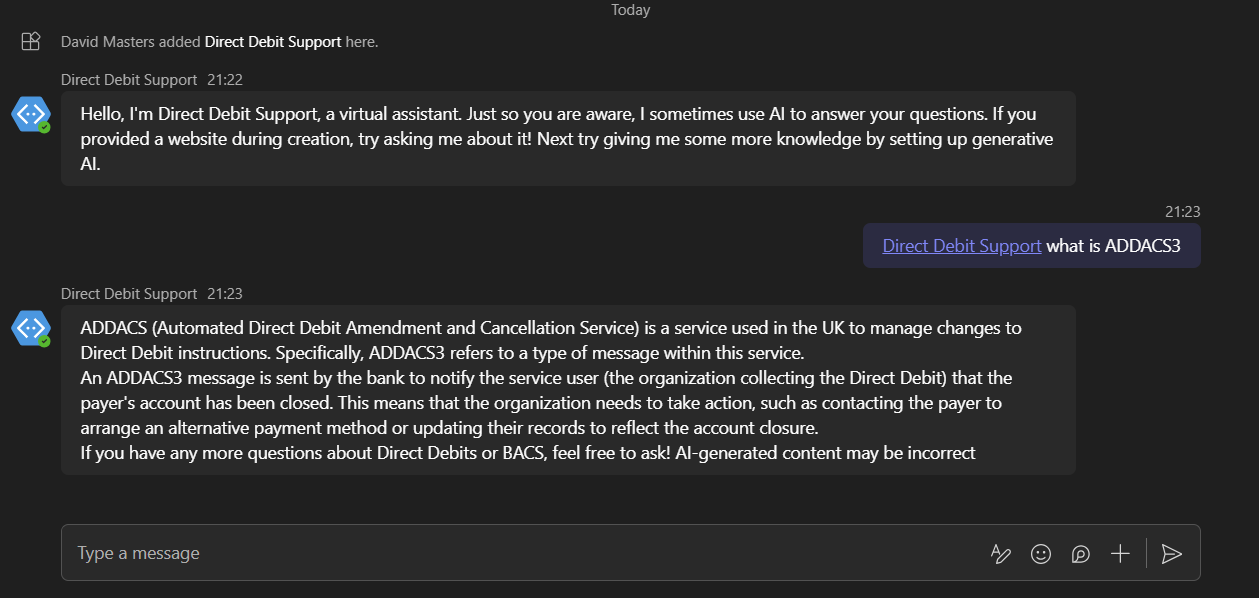
Task: Open the text formatting options
Action: point(1001,553)
